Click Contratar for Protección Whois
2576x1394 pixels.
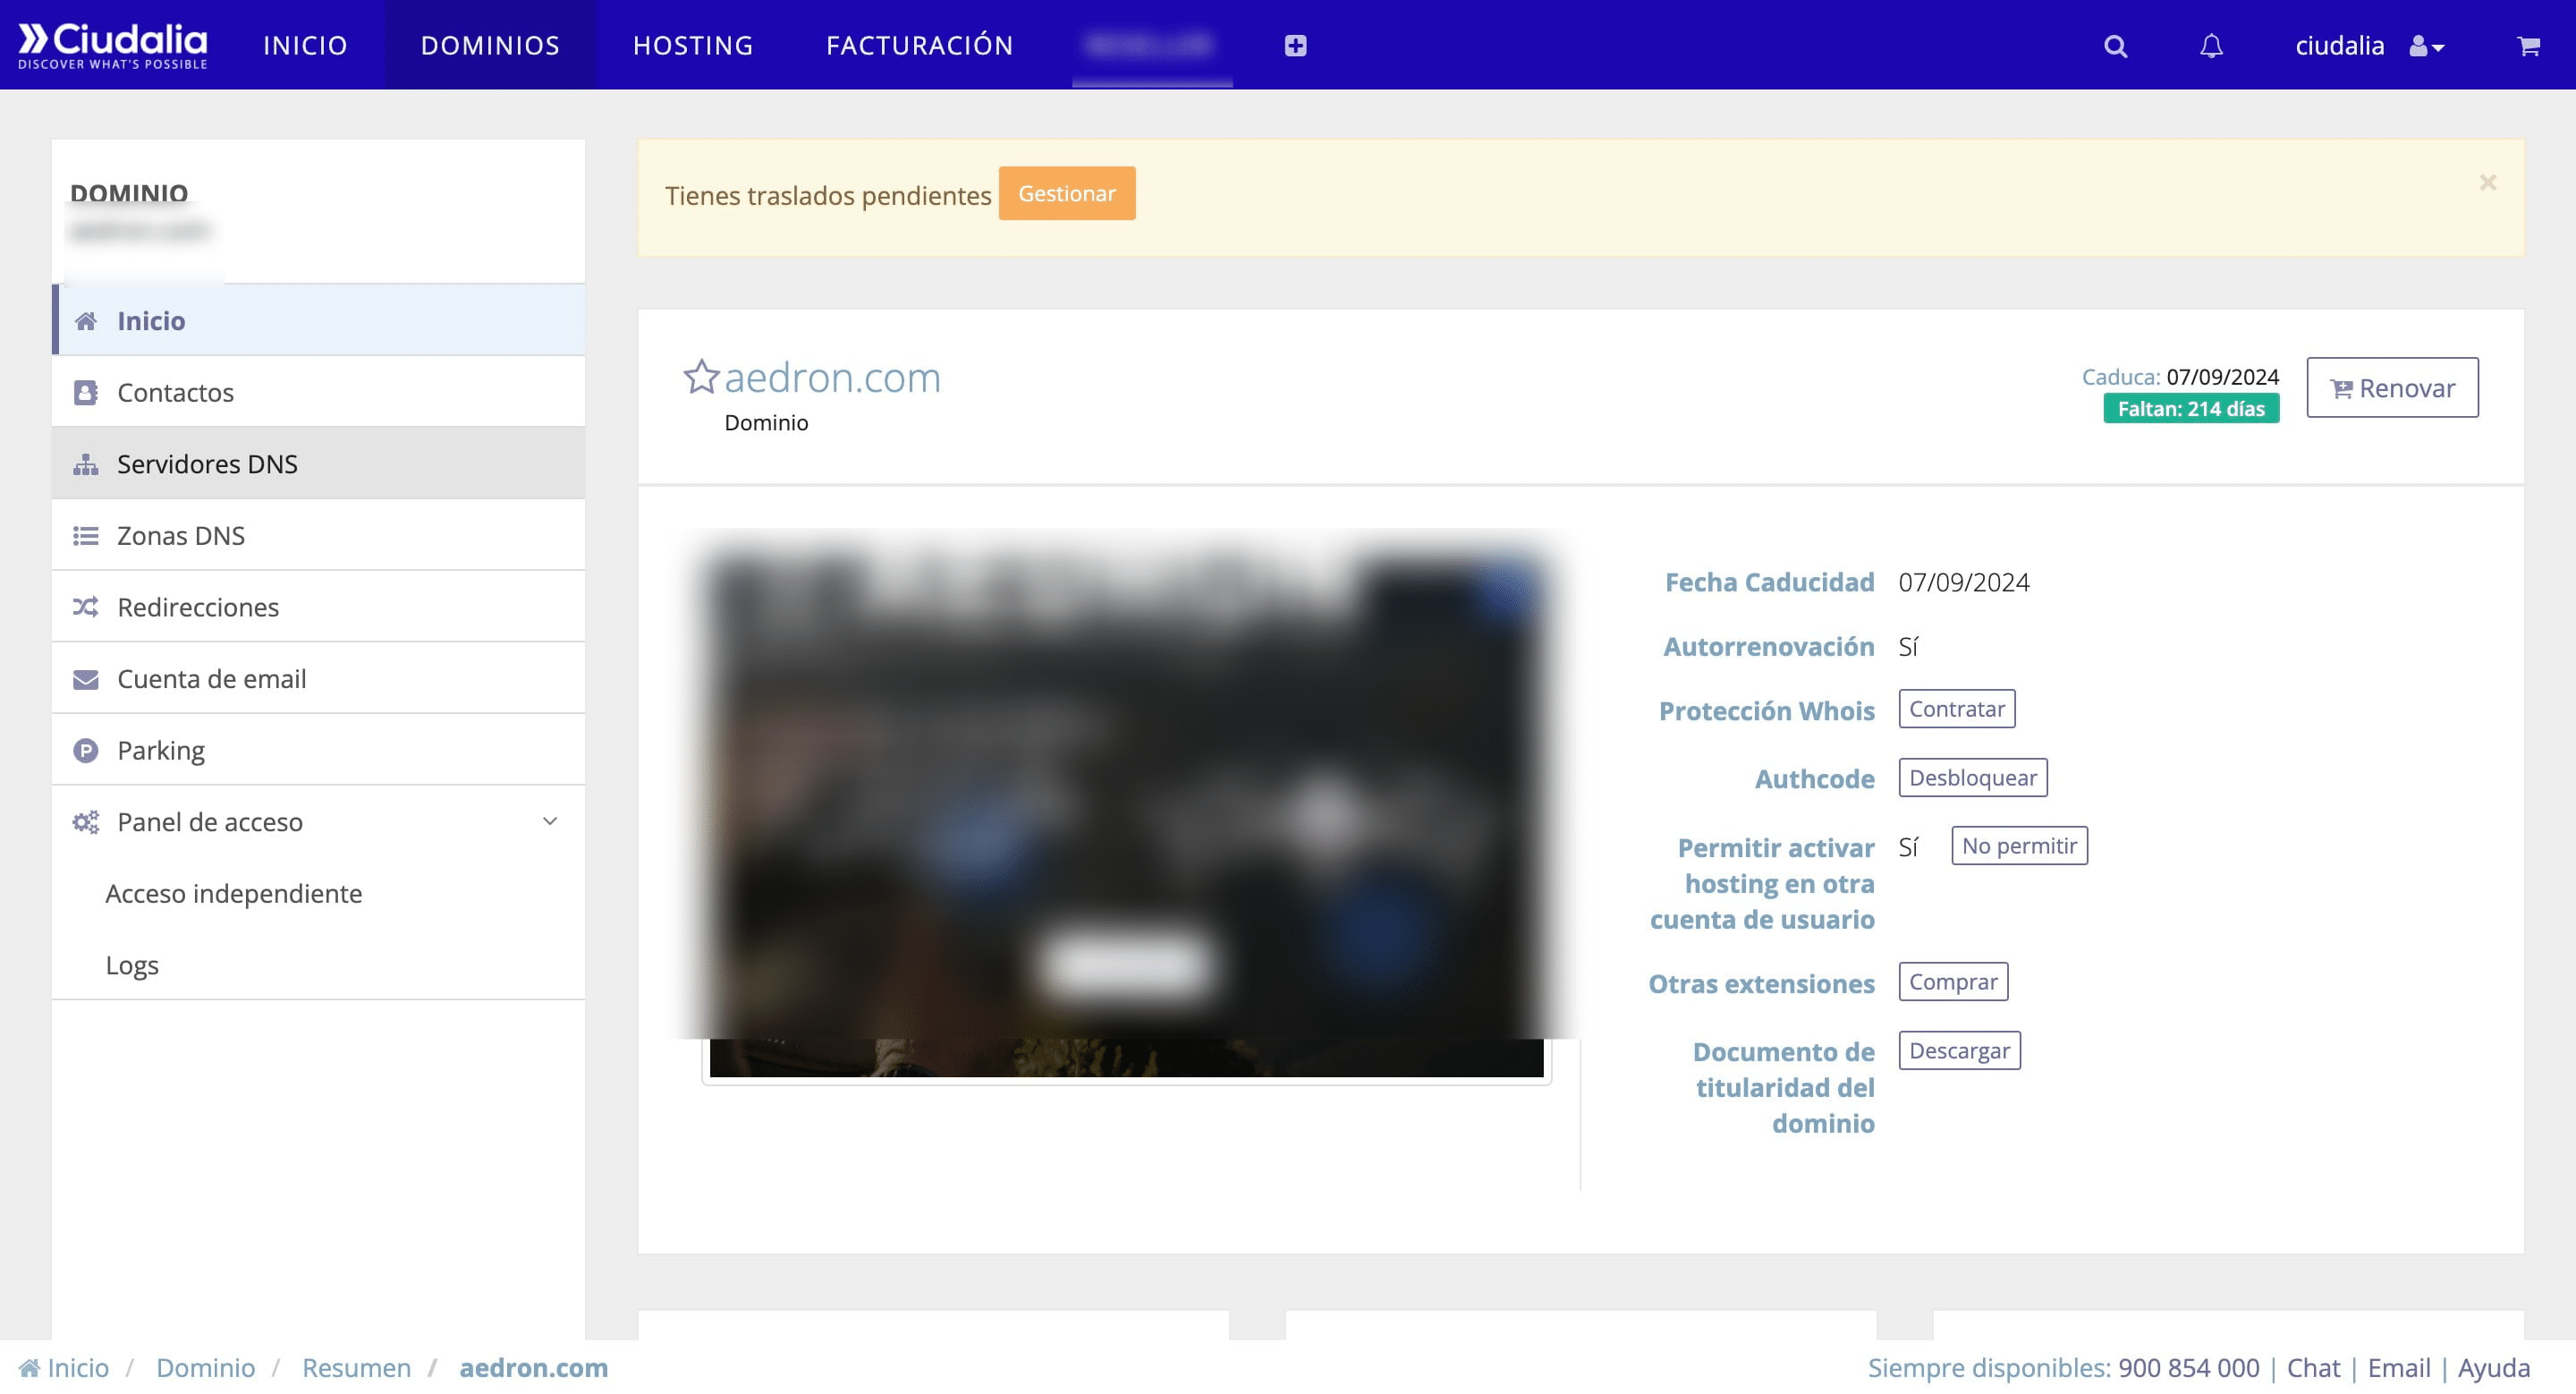point(1956,709)
